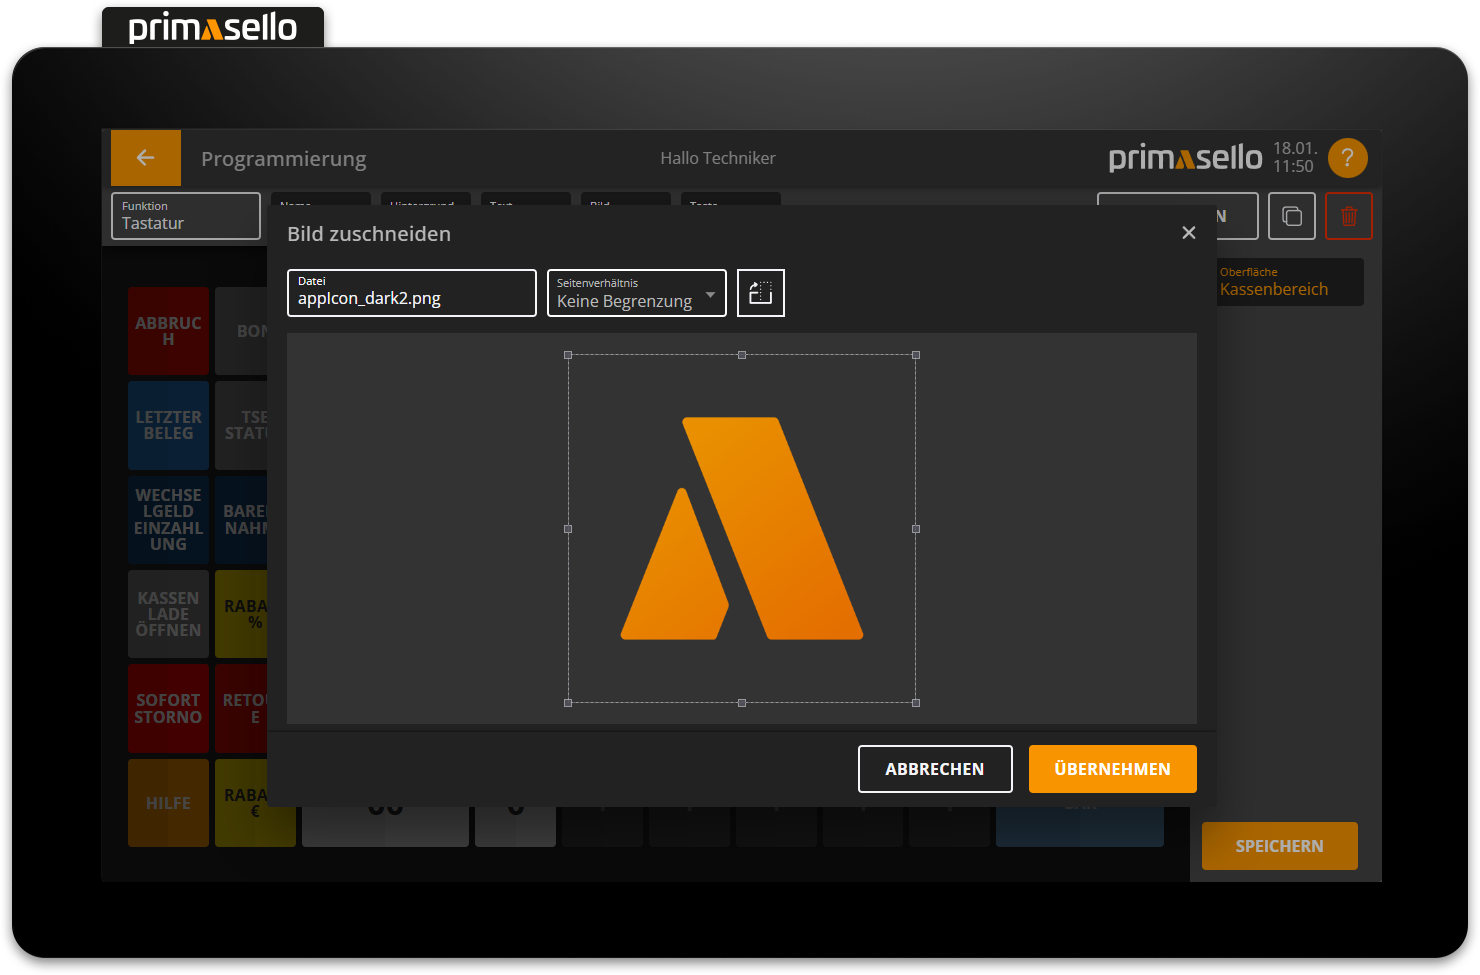Click the duplicate copy icon

point(1291,216)
